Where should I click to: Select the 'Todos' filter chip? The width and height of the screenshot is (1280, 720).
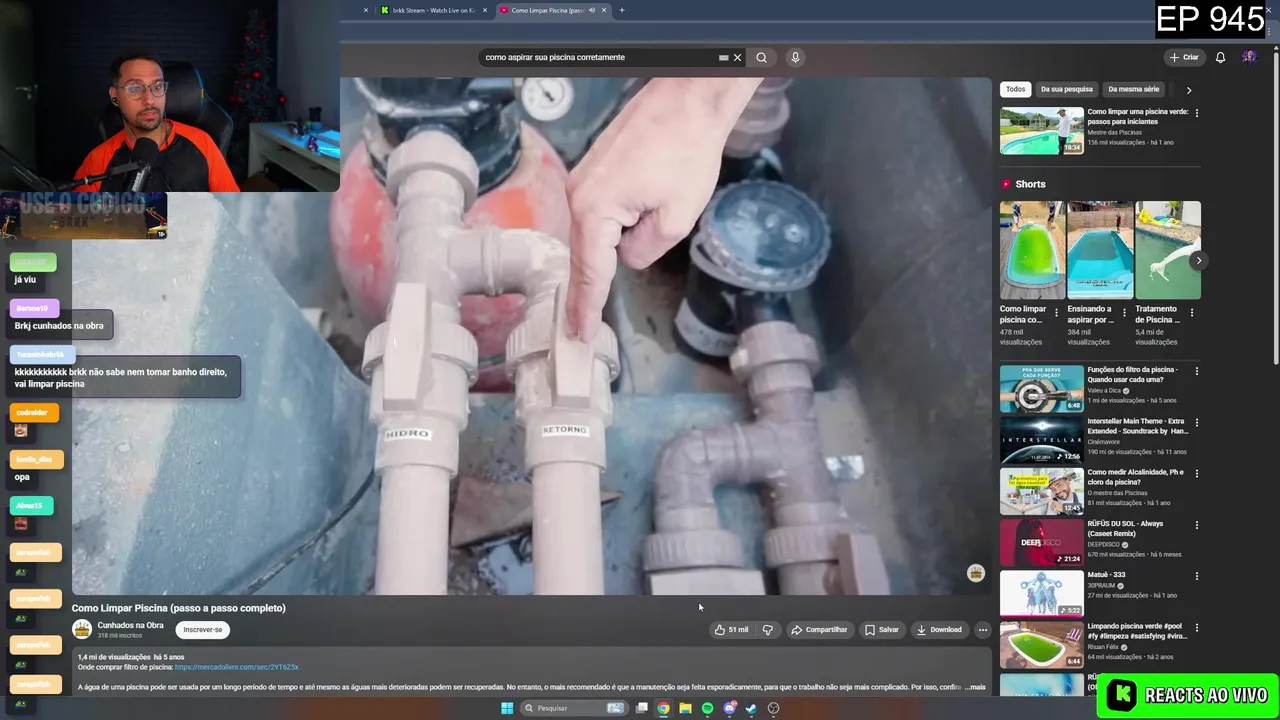[x=1015, y=89]
